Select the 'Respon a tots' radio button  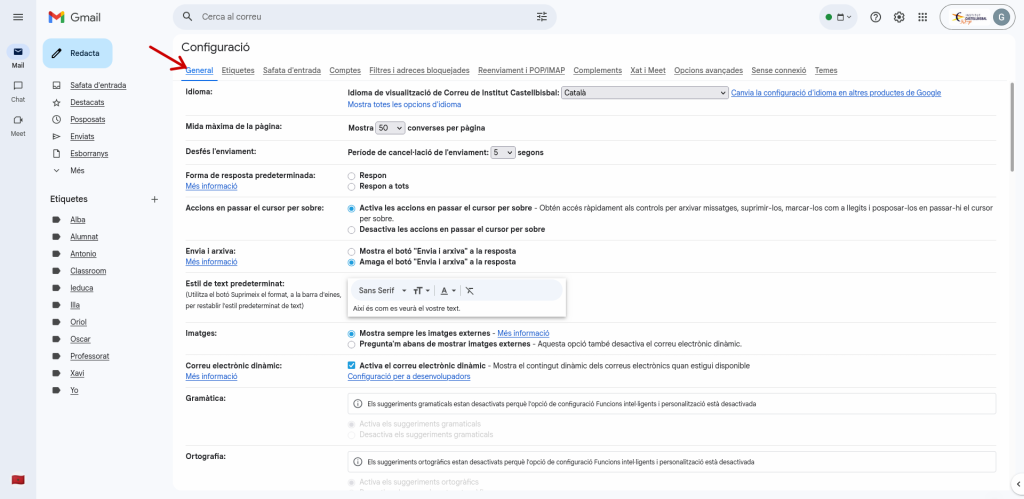(x=351, y=186)
